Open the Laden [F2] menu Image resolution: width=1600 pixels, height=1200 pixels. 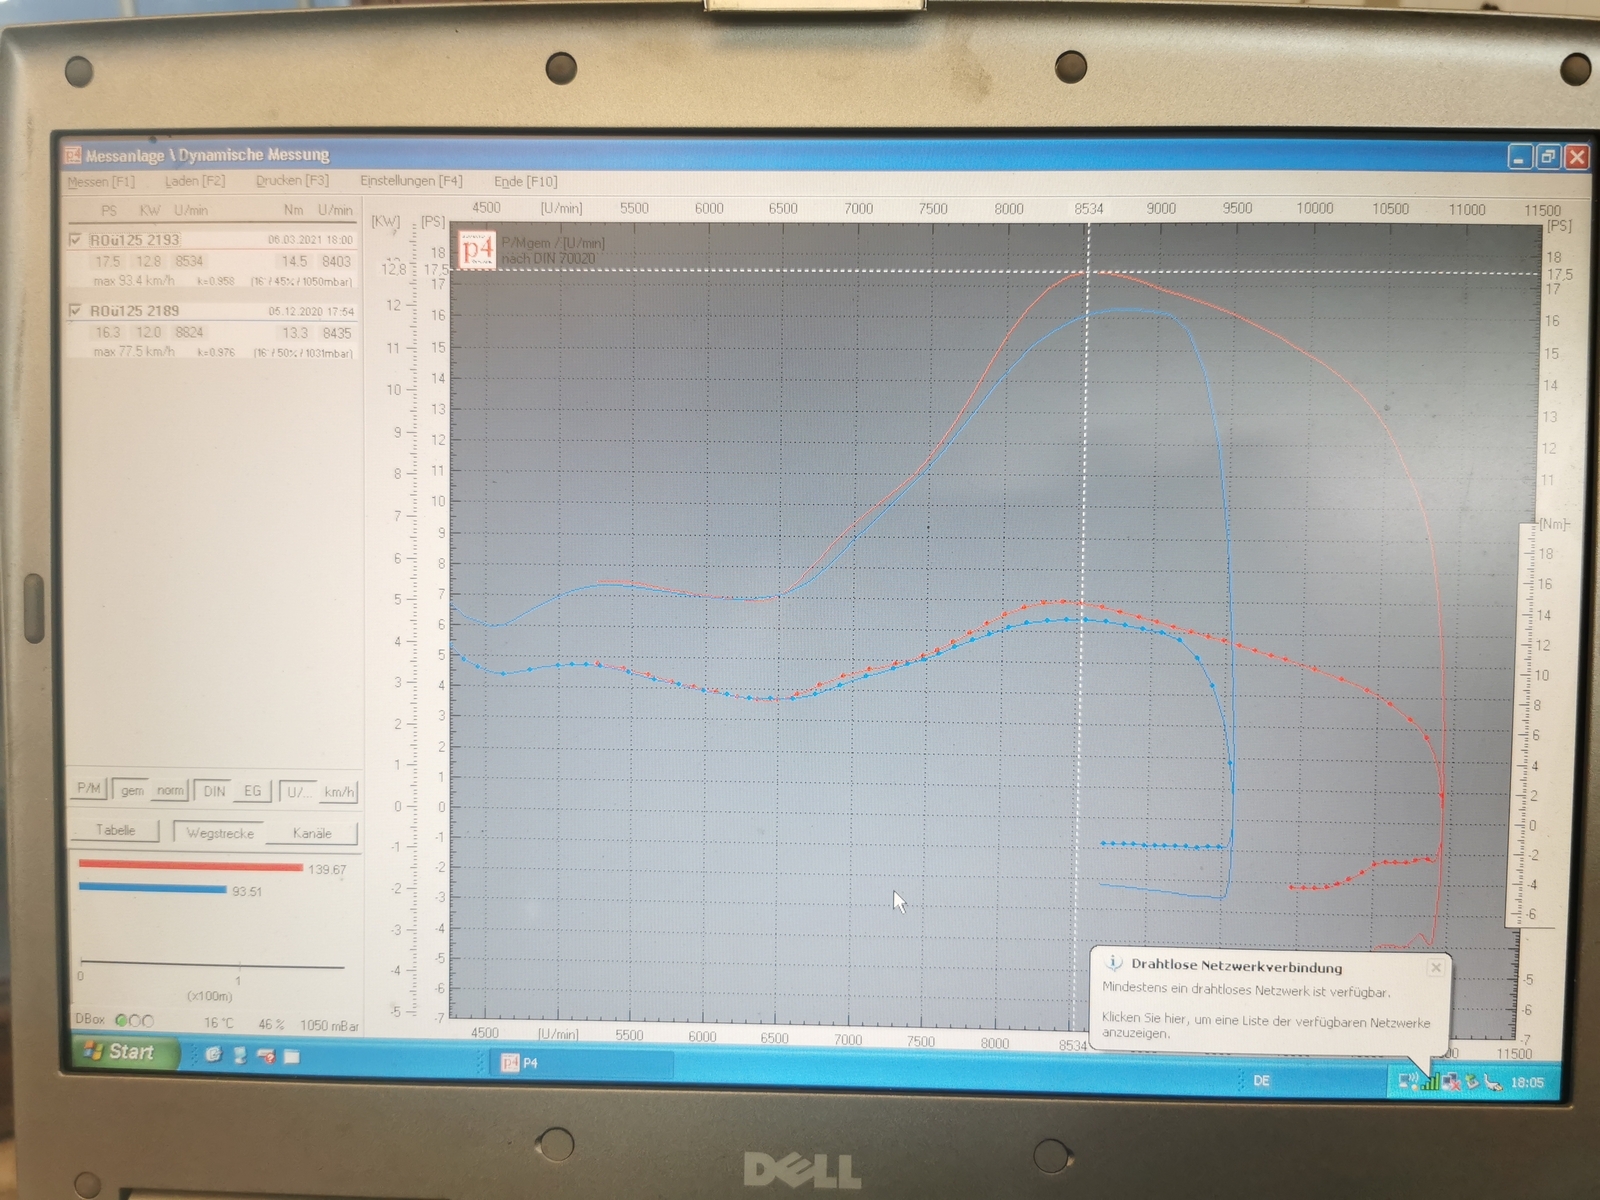point(195,181)
